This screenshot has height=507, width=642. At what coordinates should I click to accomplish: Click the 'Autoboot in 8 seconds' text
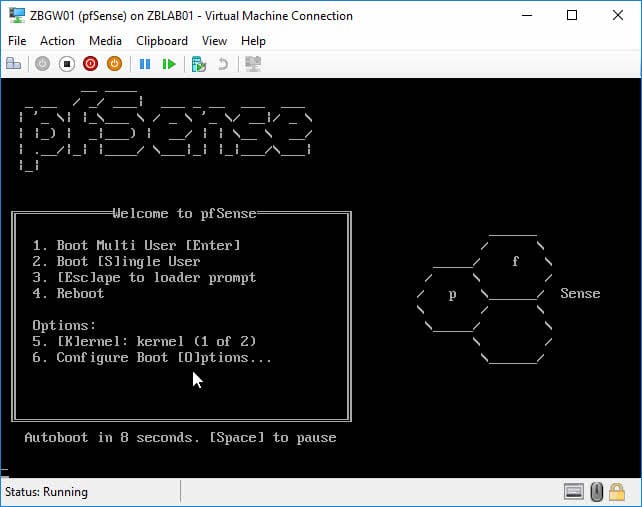point(112,437)
